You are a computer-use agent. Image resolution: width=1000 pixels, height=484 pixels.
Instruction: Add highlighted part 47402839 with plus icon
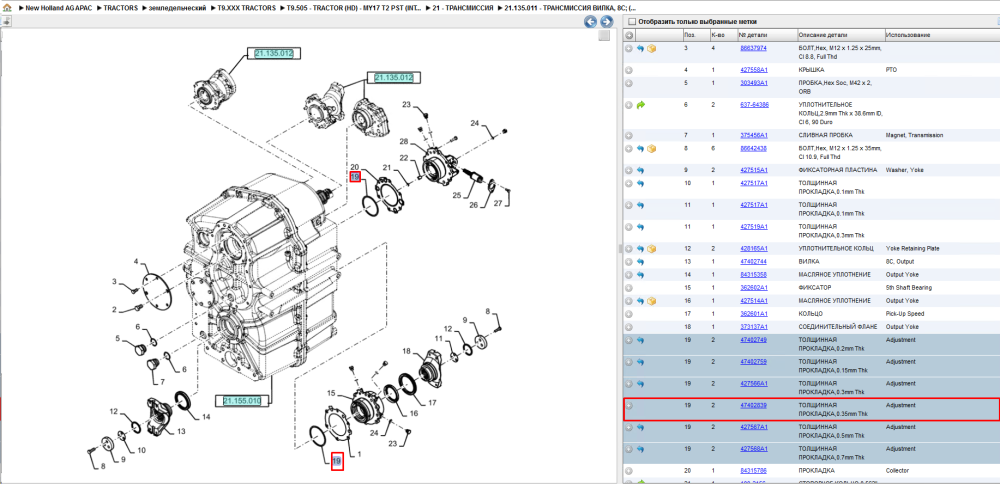click(629, 406)
